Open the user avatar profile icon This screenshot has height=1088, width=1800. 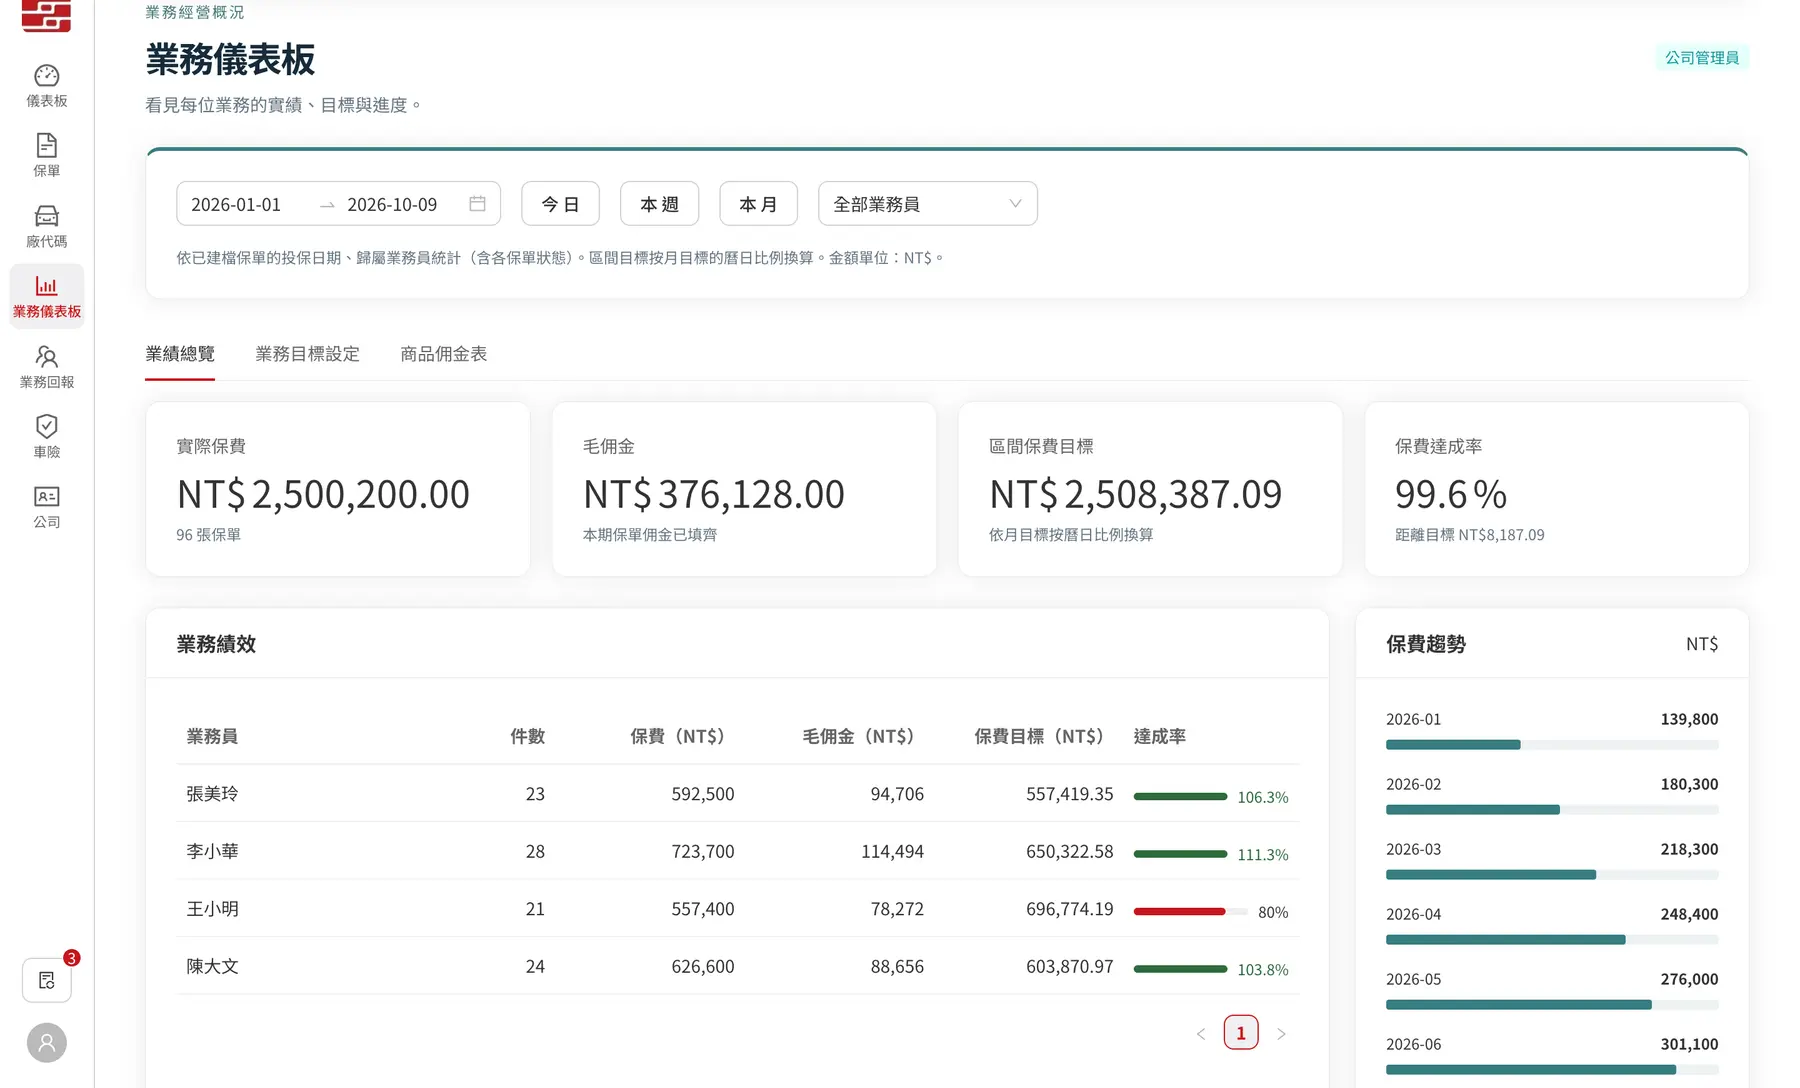point(47,1043)
